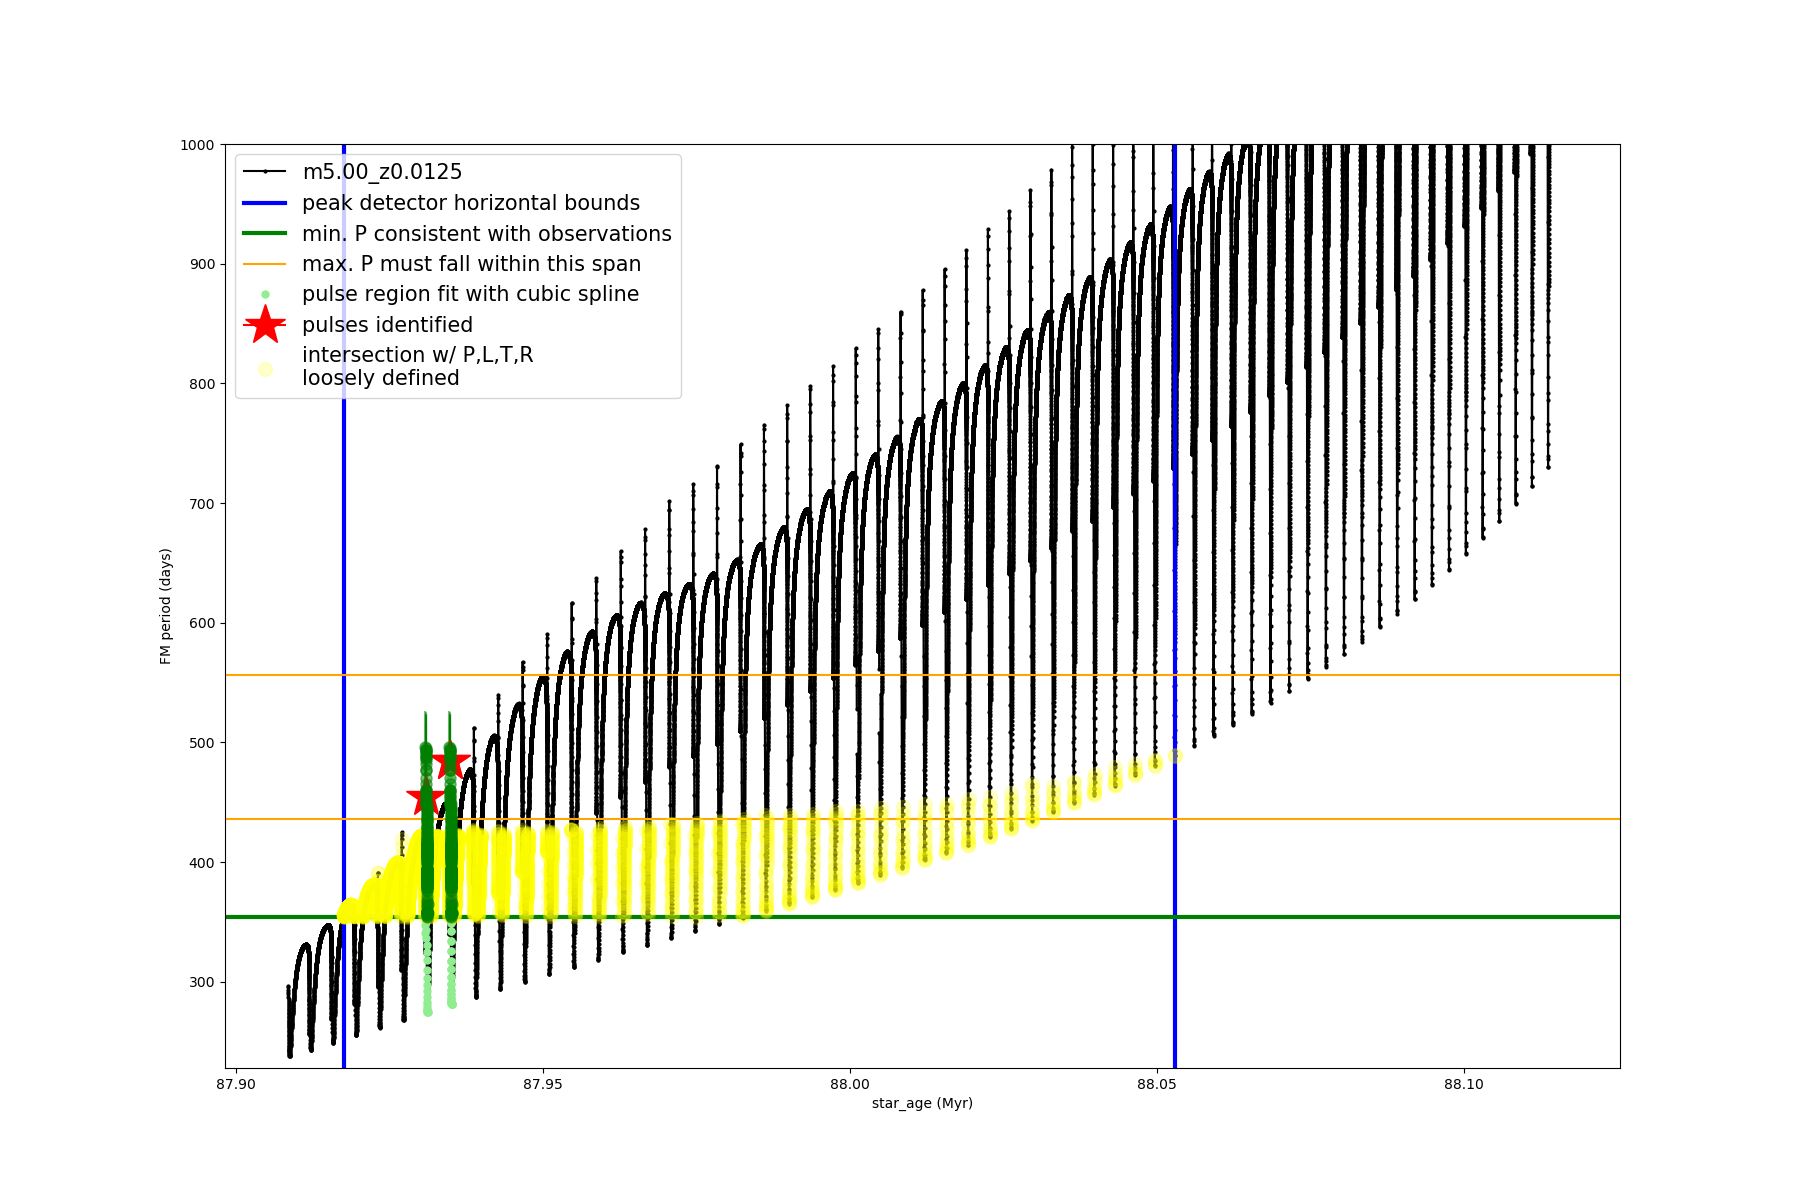Image resolution: width=1800 pixels, height=1200 pixels.
Task: Click 'pulse region fit with cubic spline' text
Action: coord(470,294)
